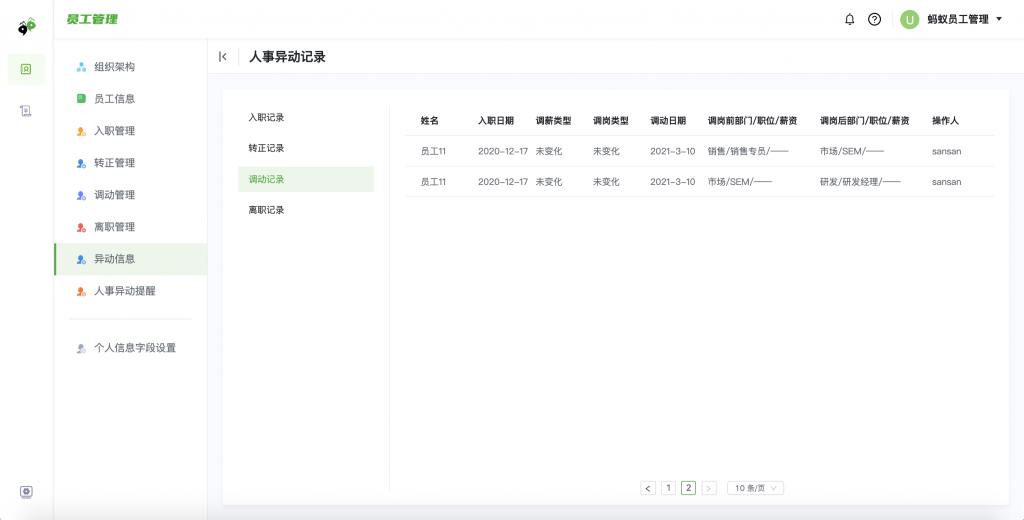
Task: Select the 转正记录 tab
Action: pyautogui.click(x=266, y=148)
